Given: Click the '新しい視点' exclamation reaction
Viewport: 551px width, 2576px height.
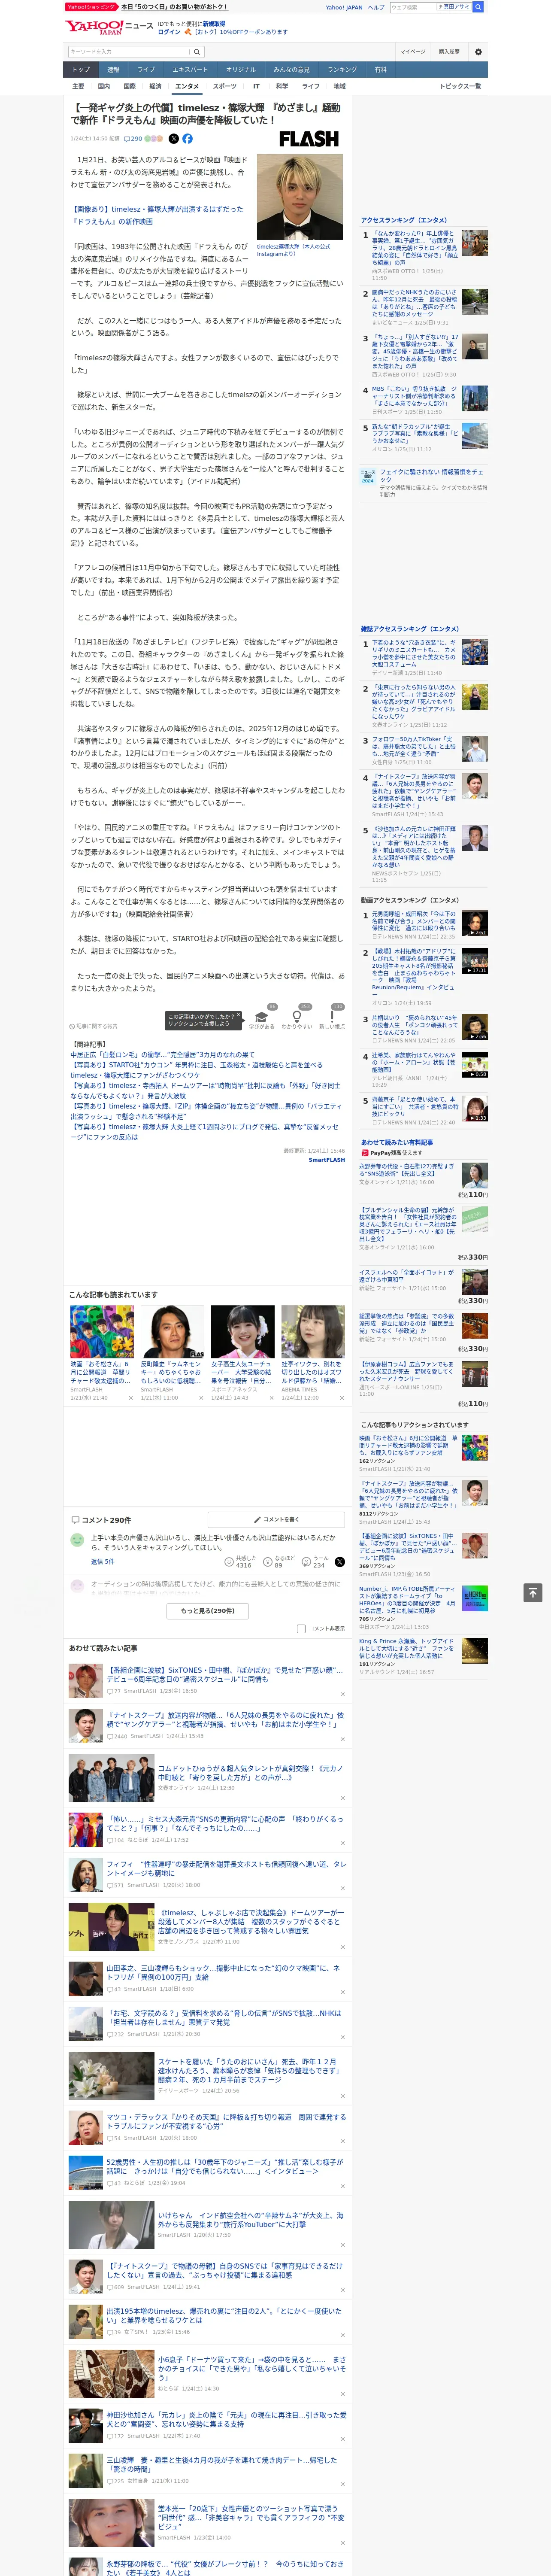Looking at the screenshot, I should (332, 1019).
